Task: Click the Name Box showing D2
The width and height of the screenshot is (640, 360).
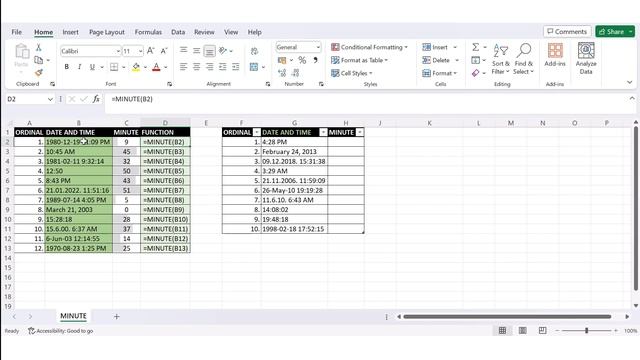Action: 30,99
